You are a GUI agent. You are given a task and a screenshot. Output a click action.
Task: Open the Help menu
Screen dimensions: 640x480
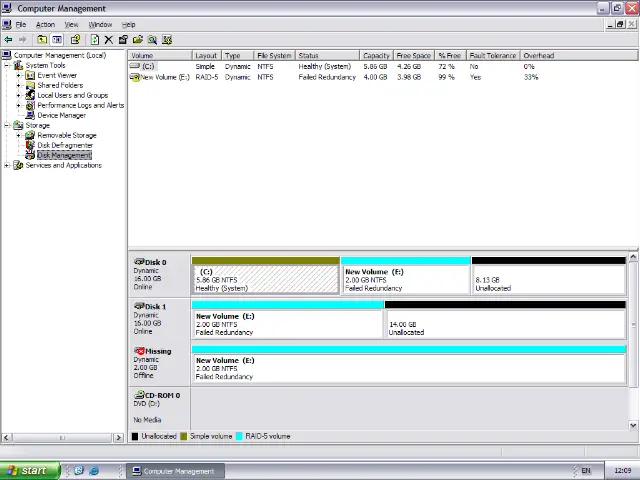[129, 24]
